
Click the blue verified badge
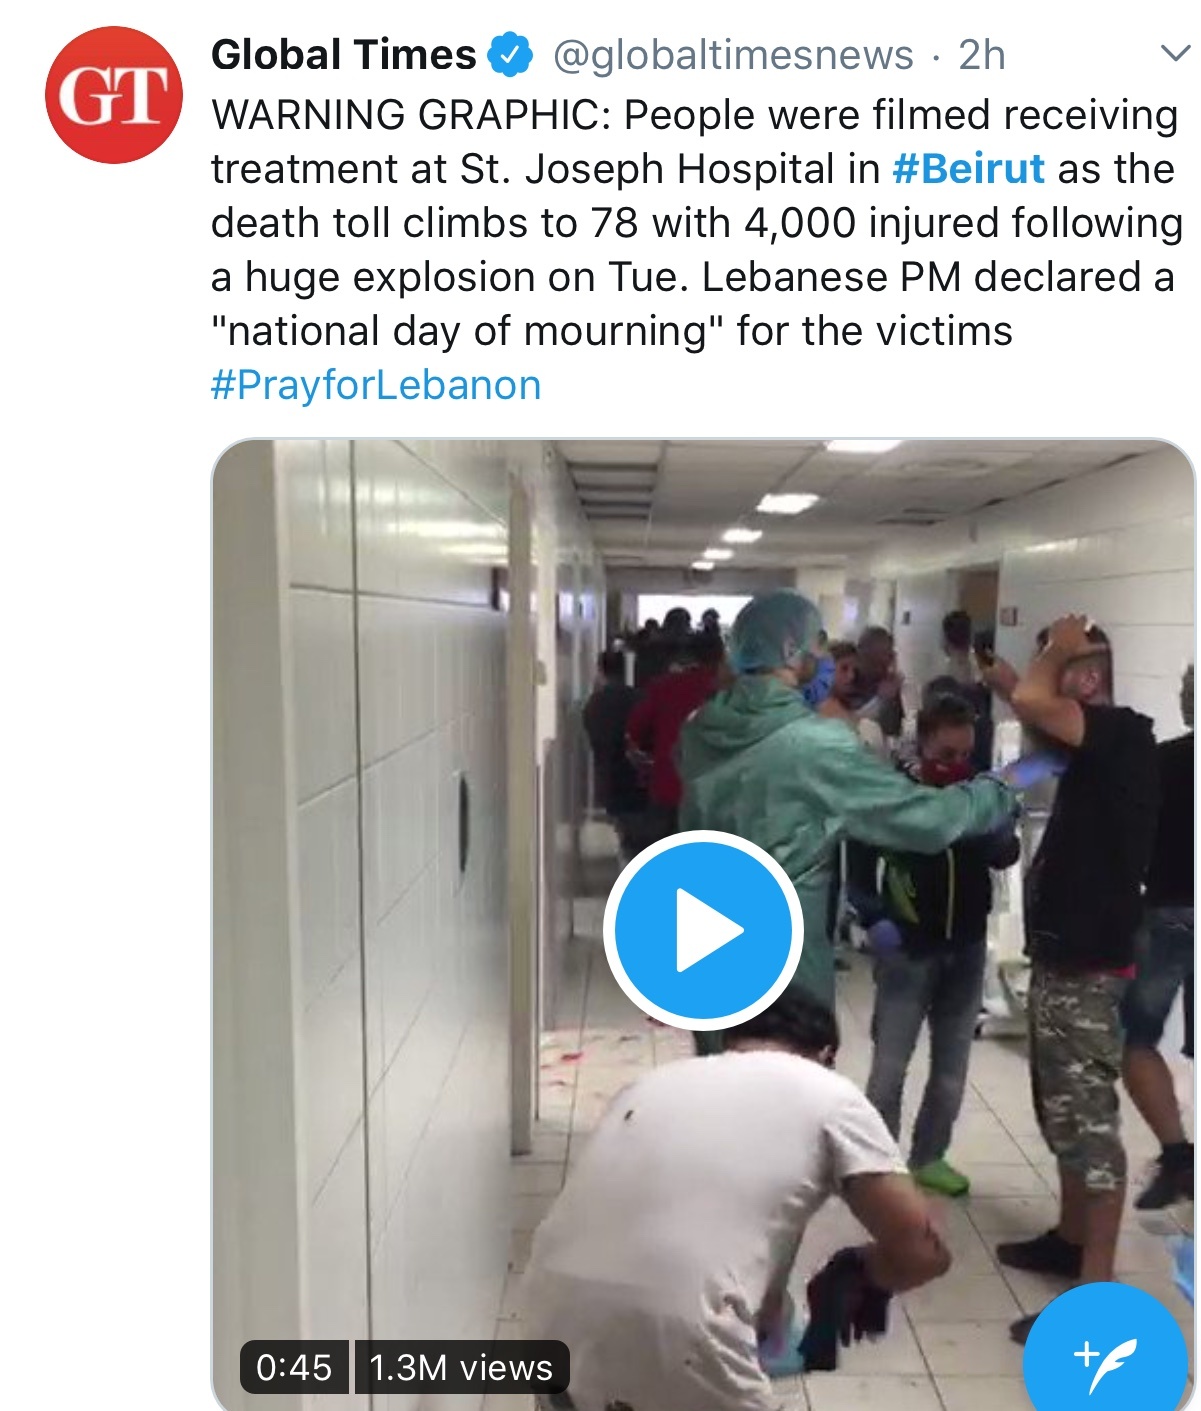point(510,54)
